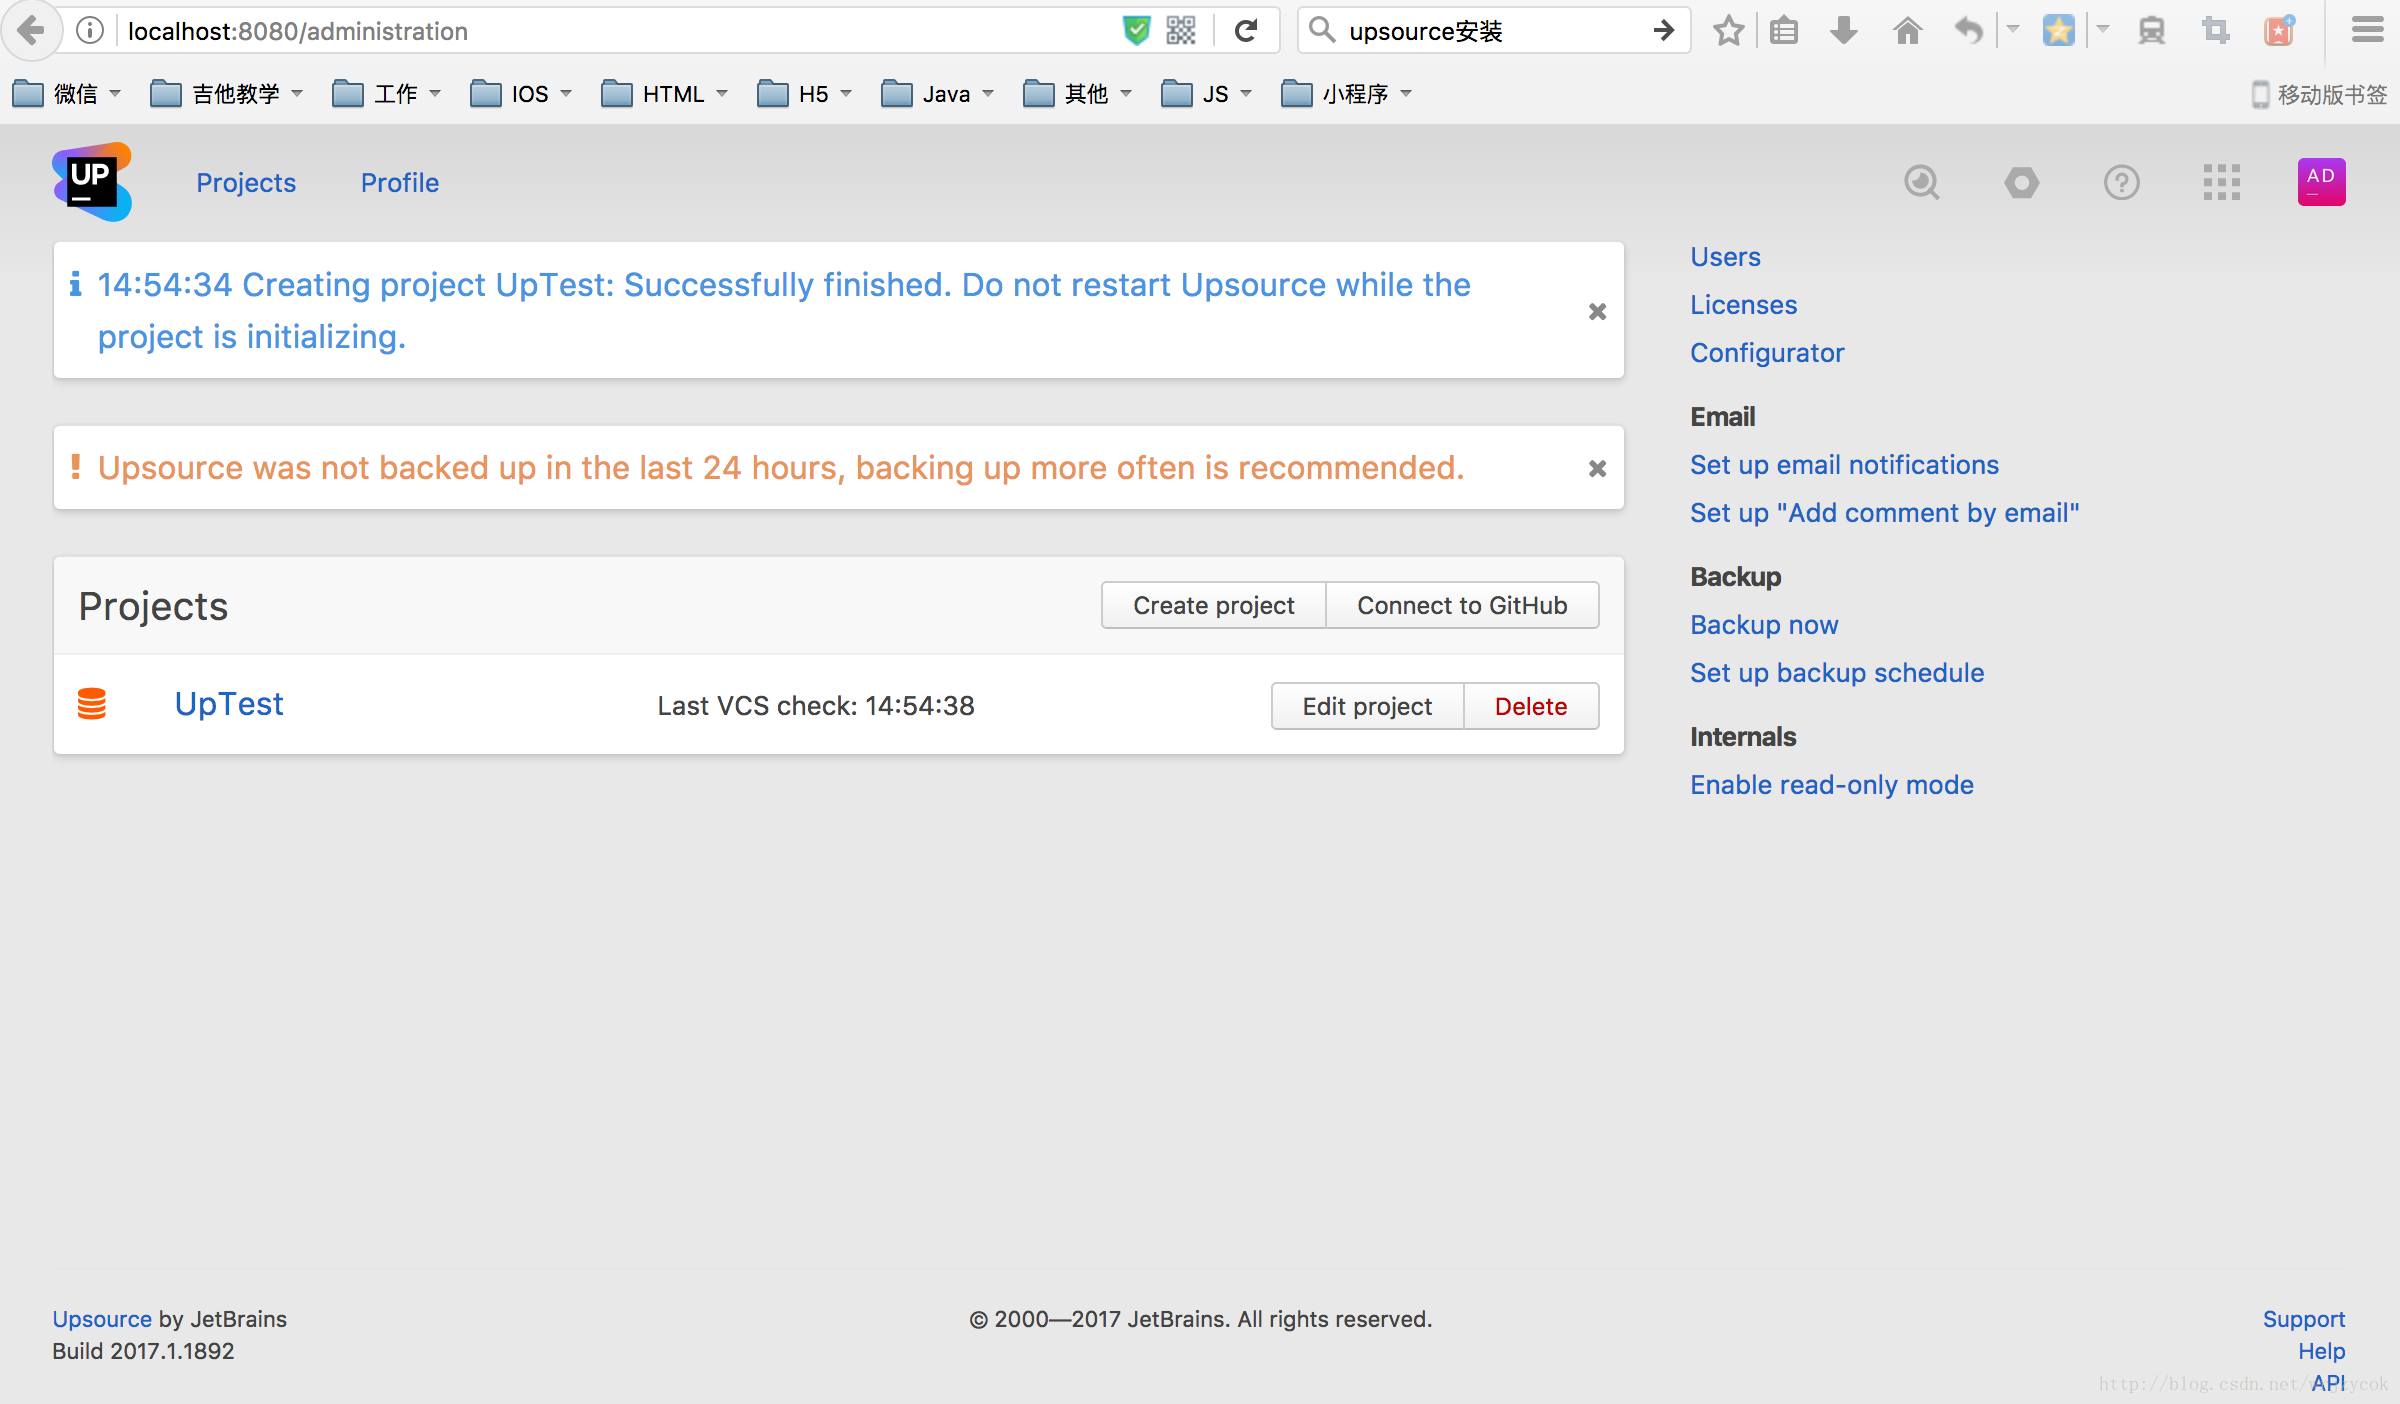Open the Users admin link
2400x1404 pixels.
click(x=1725, y=257)
